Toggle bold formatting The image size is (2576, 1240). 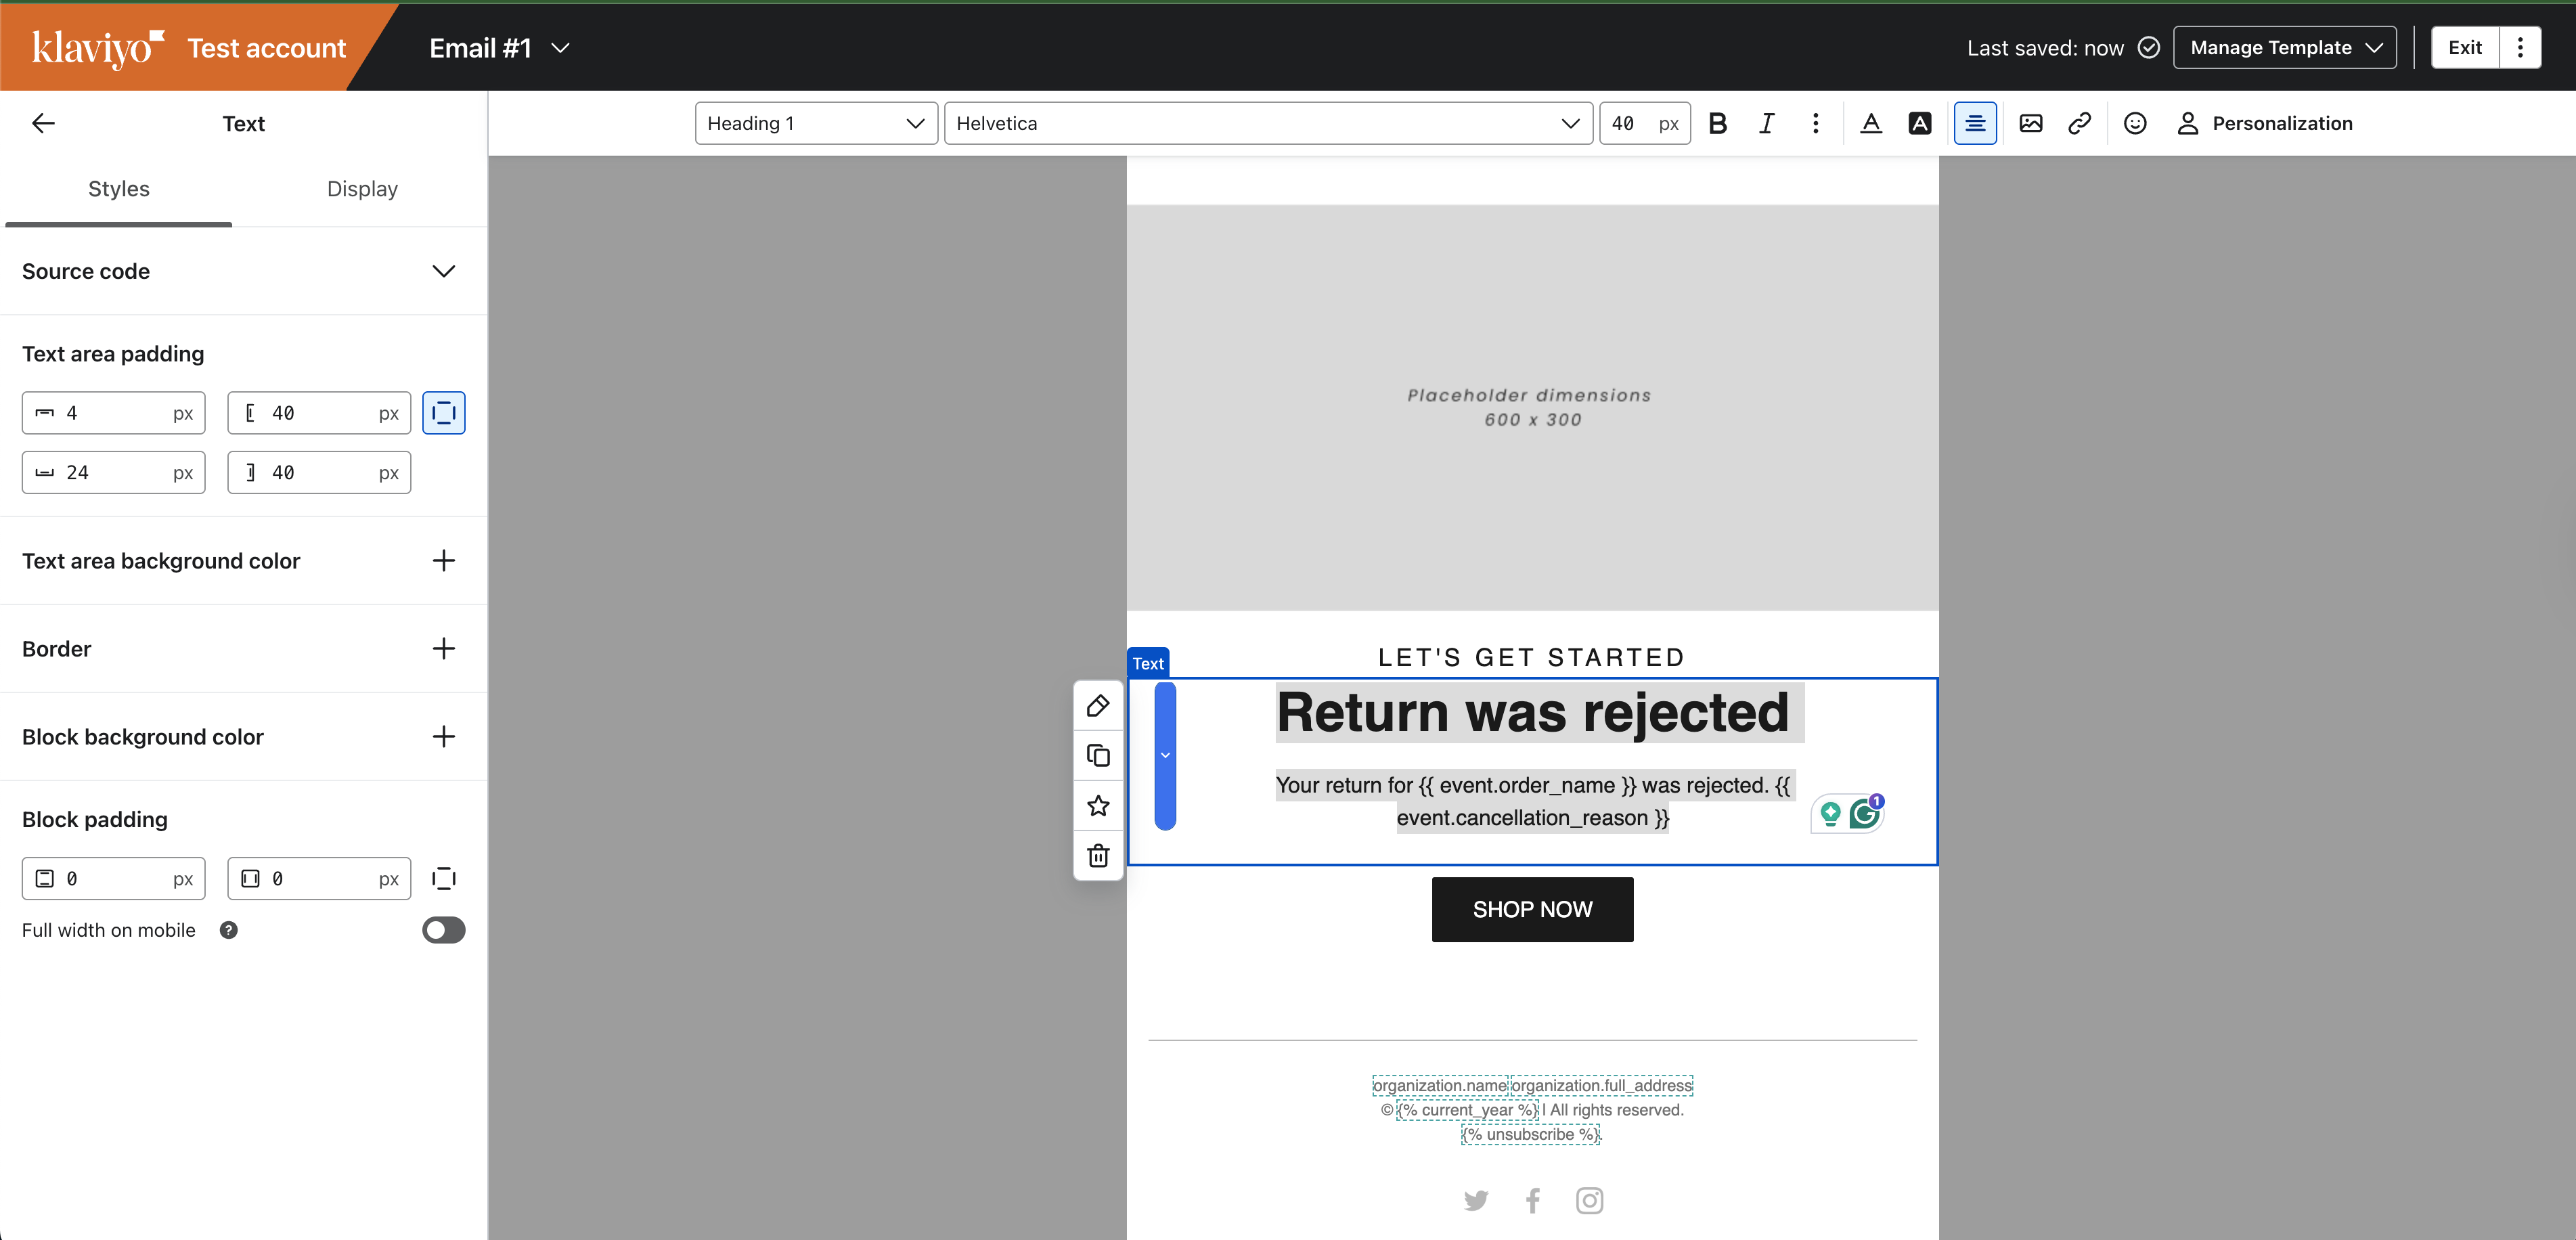[1718, 123]
